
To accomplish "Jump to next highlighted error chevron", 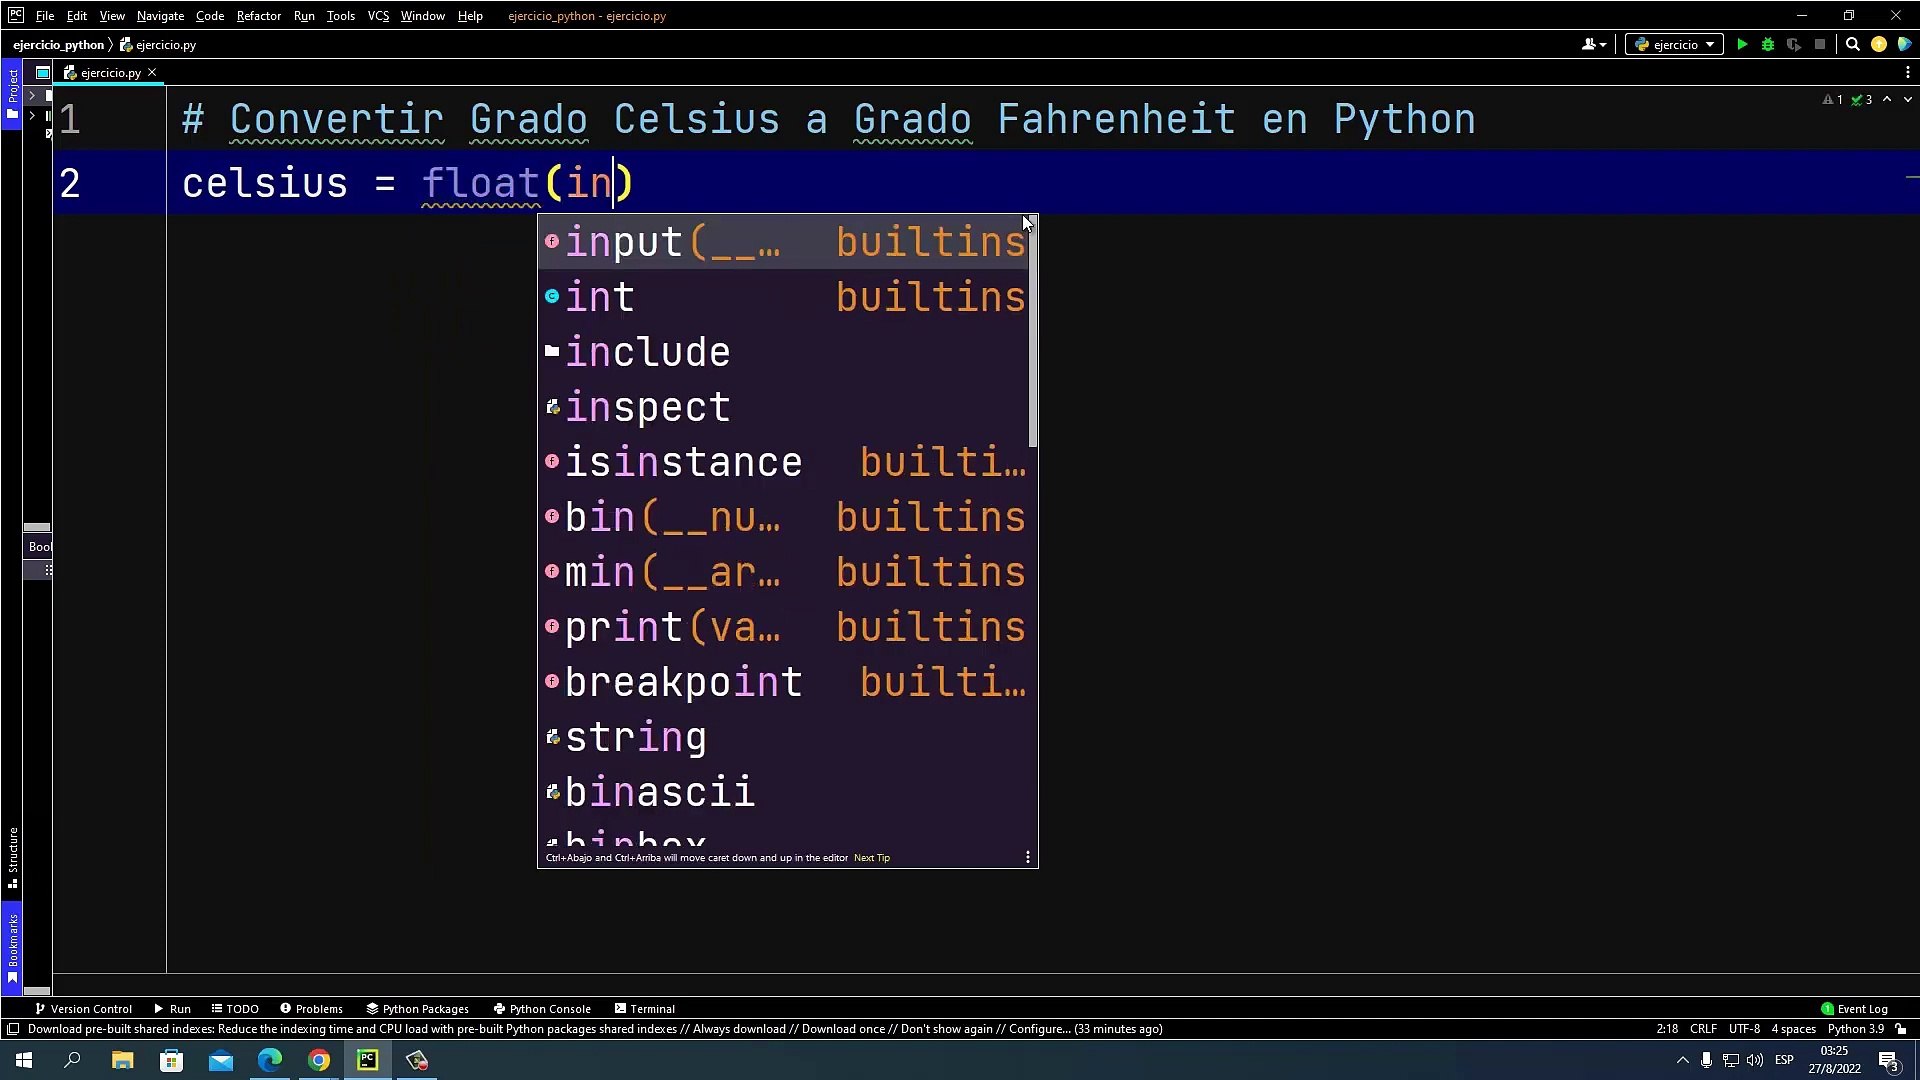I will [1907, 99].
